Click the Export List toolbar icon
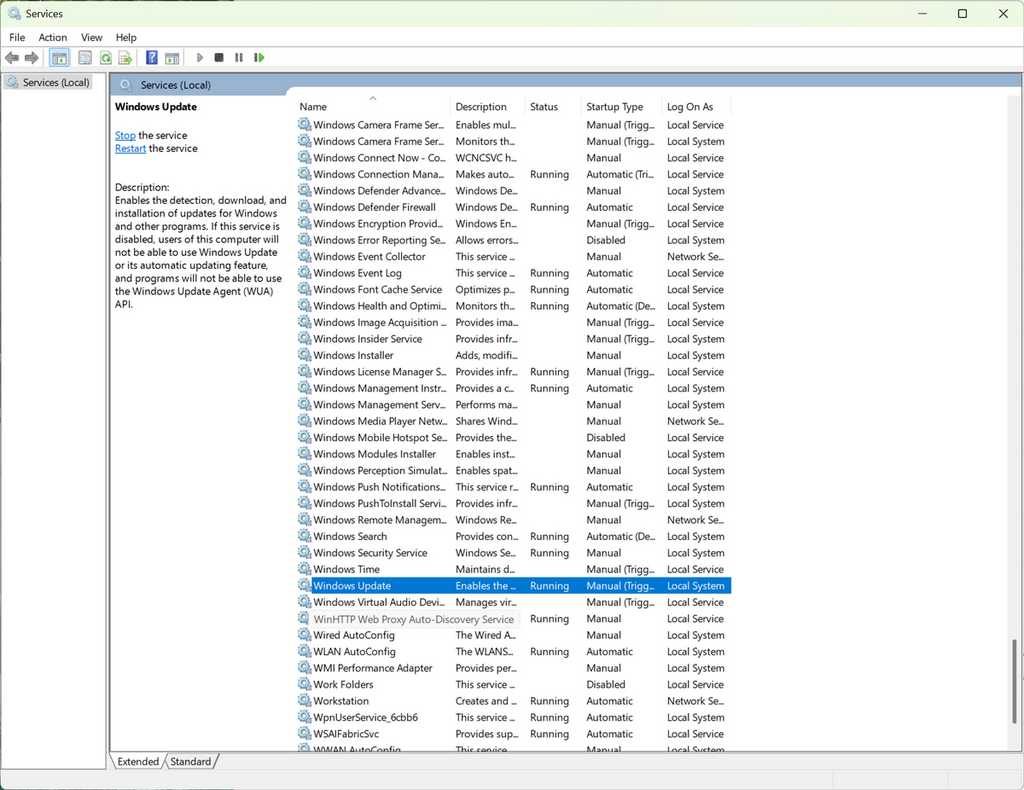The width and height of the screenshot is (1024, 790). point(125,58)
